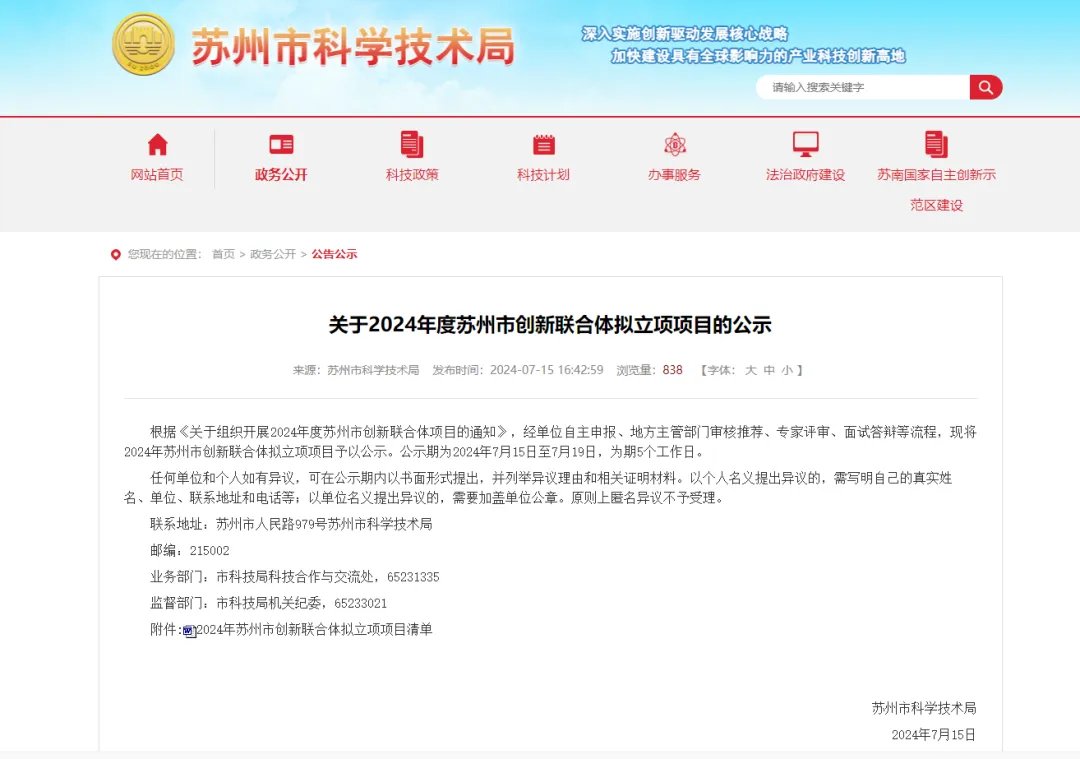The height and width of the screenshot is (759, 1080).
Task: Click the 网站首页 house icon
Action: [x=157, y=145]
